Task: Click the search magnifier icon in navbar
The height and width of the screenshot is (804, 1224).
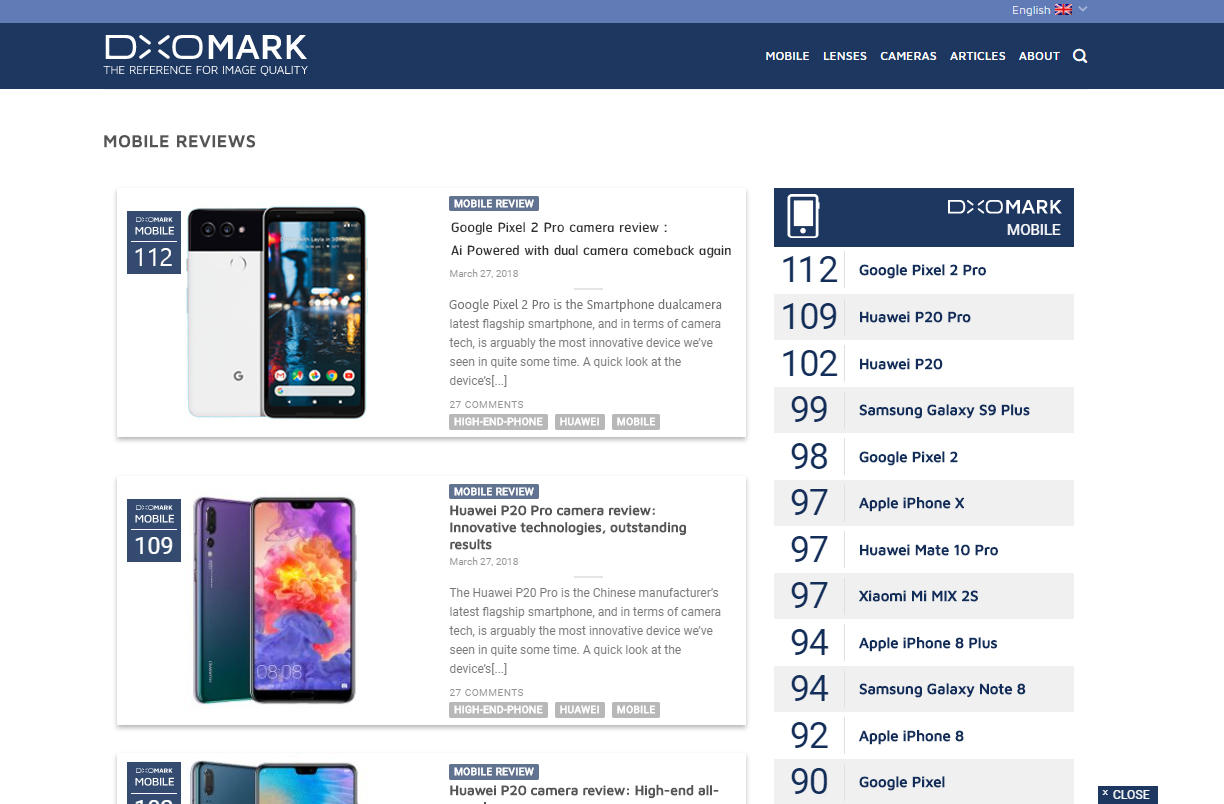Action: 1080,56
